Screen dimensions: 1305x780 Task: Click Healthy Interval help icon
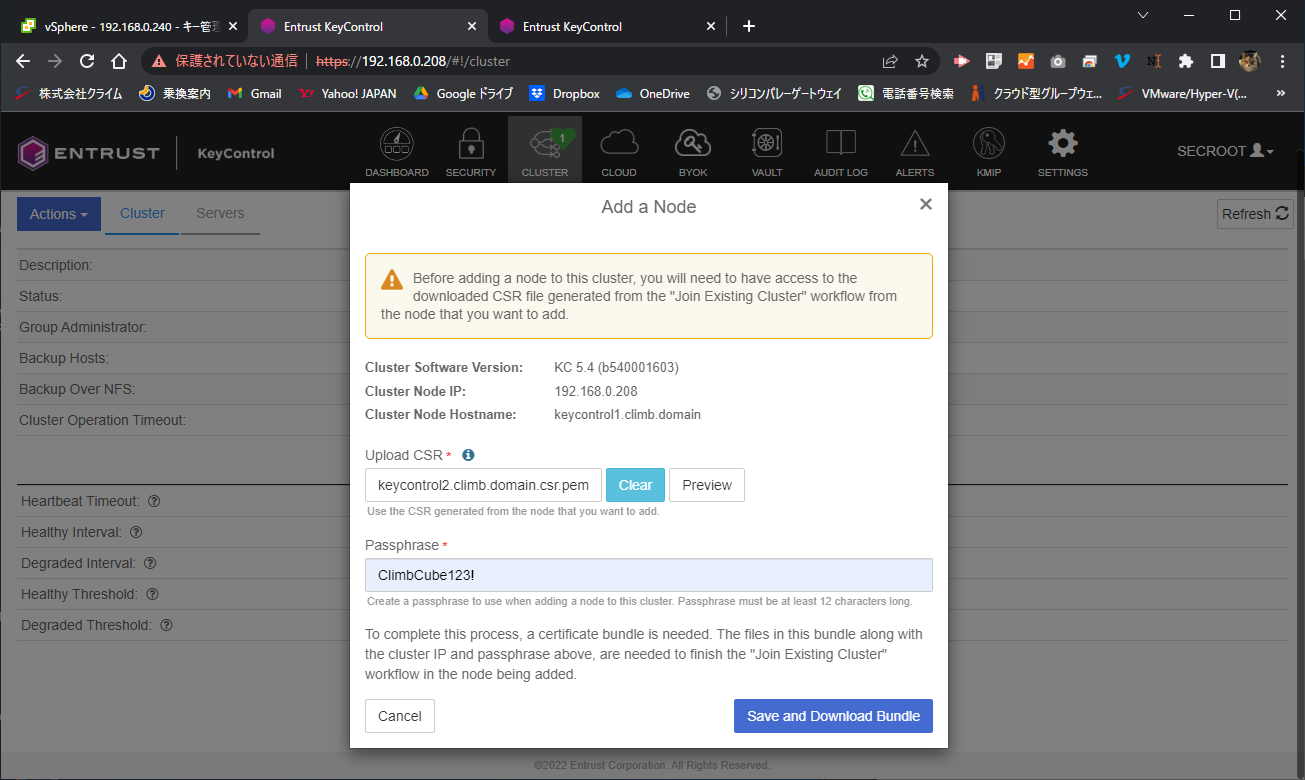[x=136, y=532]
